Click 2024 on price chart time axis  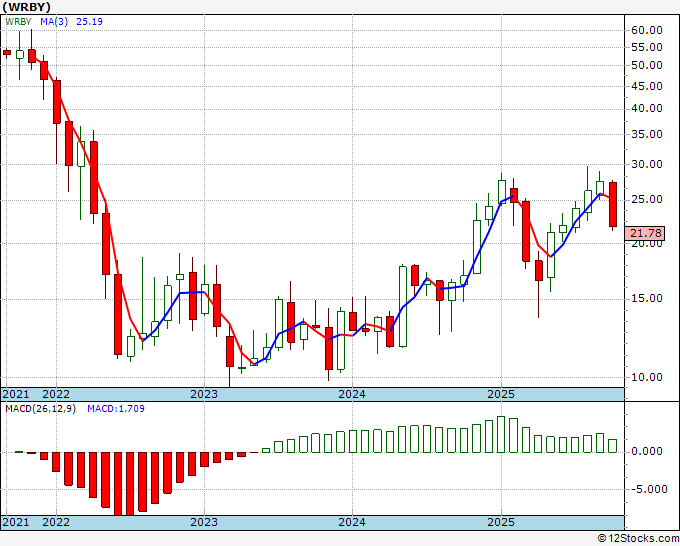(x=352, y=394)
